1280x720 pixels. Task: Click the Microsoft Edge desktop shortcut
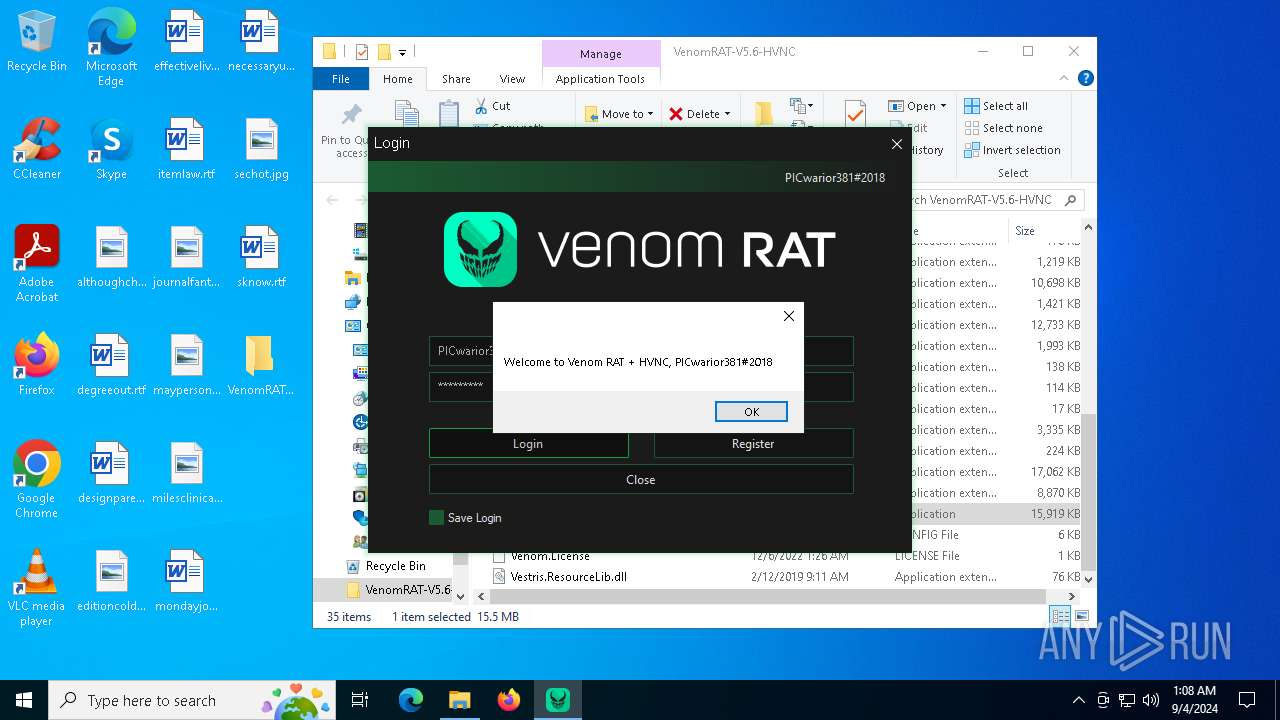point(111,48)
